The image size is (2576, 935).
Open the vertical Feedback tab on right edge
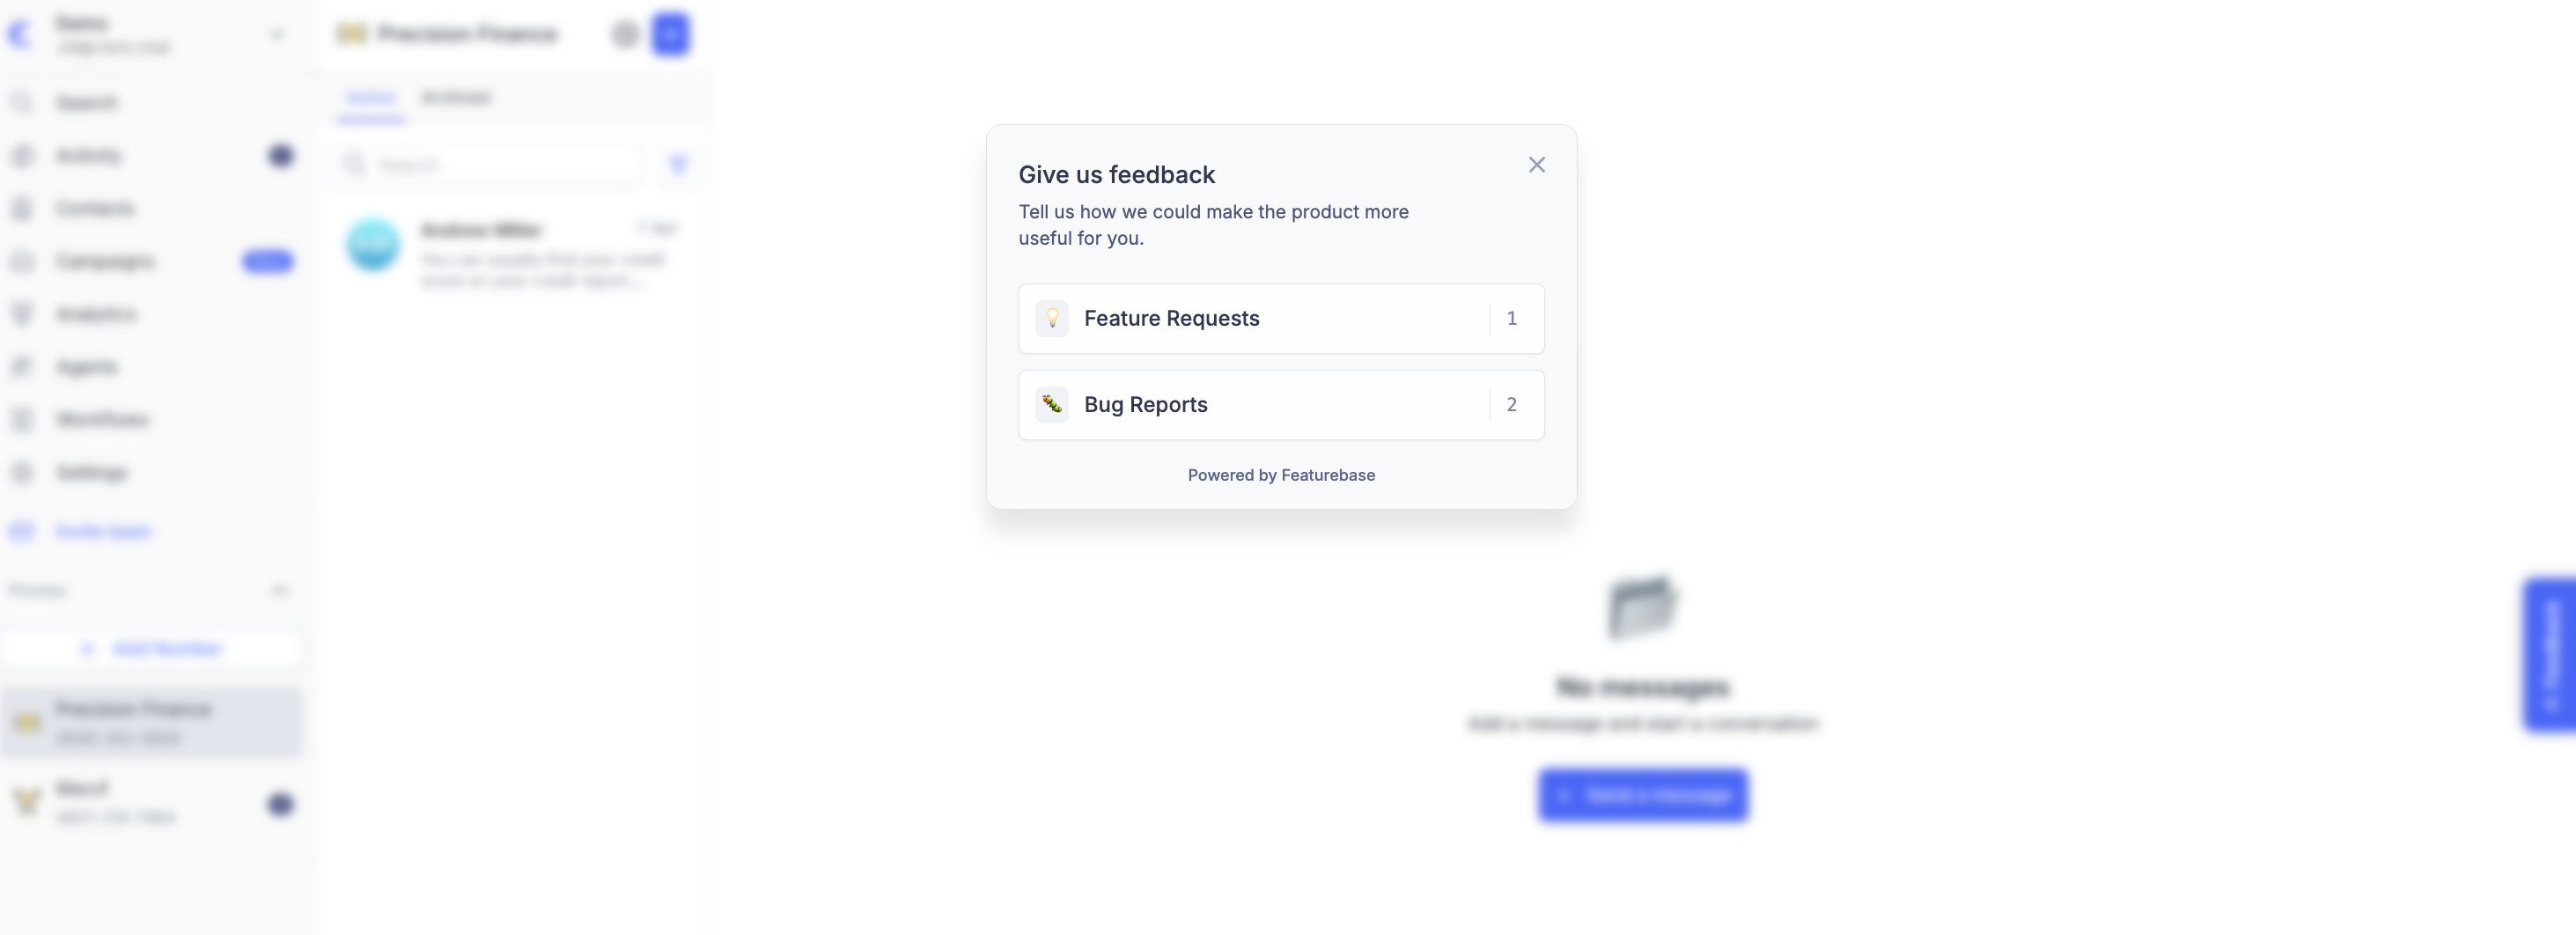pyautogui.click(x=2549, y=655)
